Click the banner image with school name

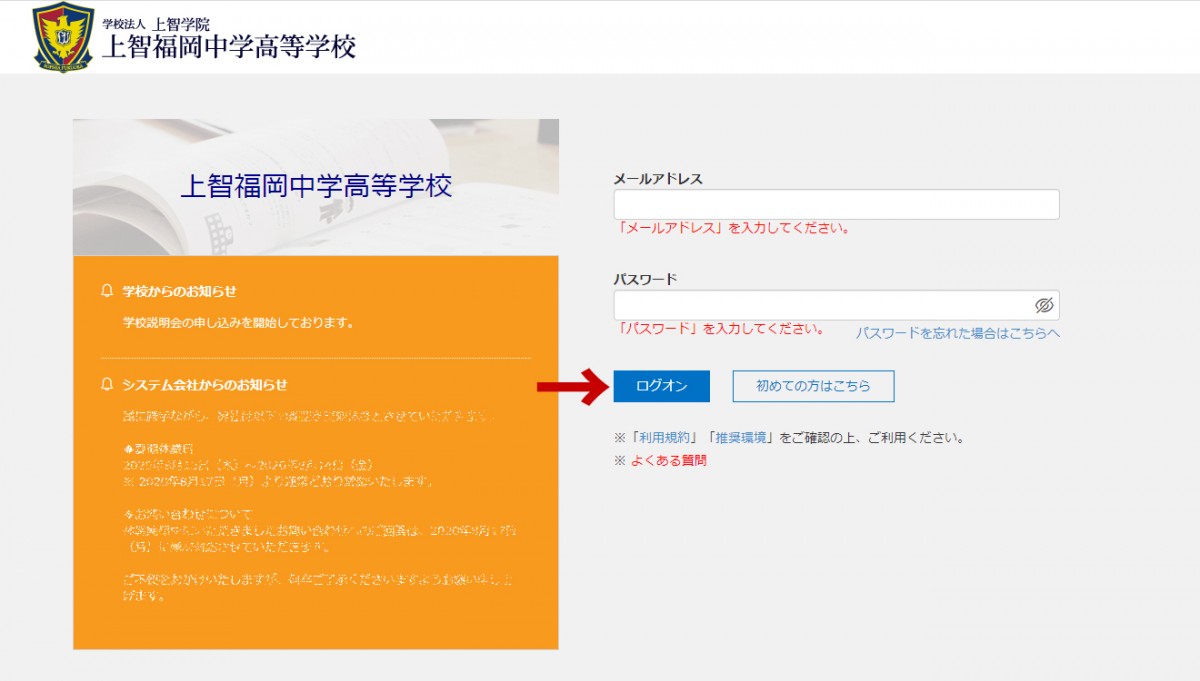[x=316, y=187]
